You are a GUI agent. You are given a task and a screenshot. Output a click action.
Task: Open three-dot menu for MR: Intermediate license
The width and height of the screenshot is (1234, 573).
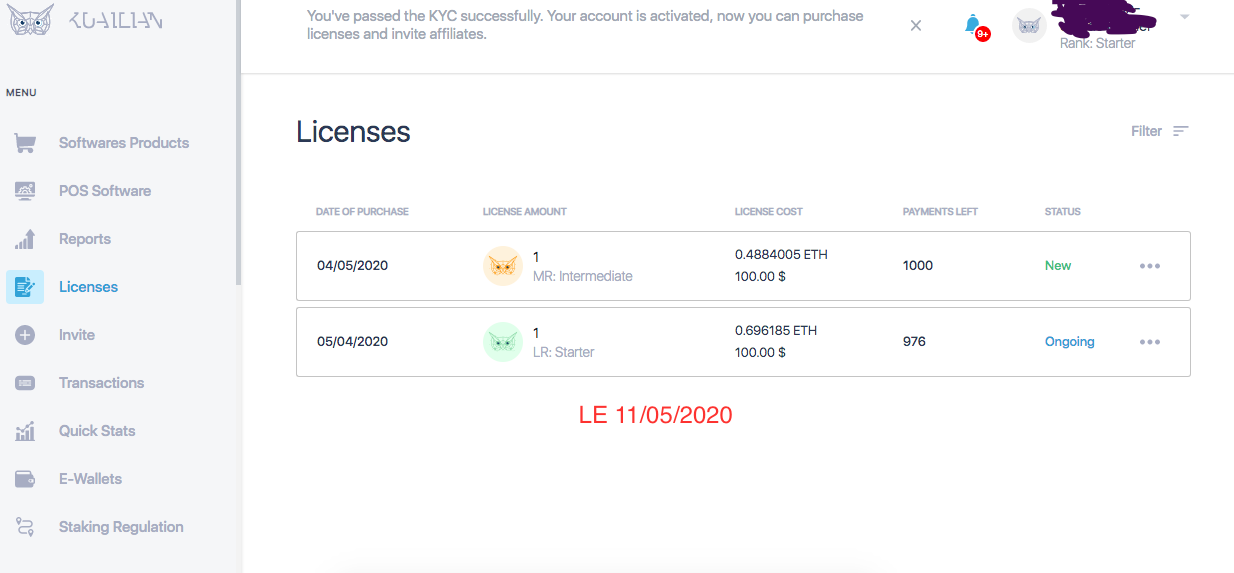coord(1150,266)
